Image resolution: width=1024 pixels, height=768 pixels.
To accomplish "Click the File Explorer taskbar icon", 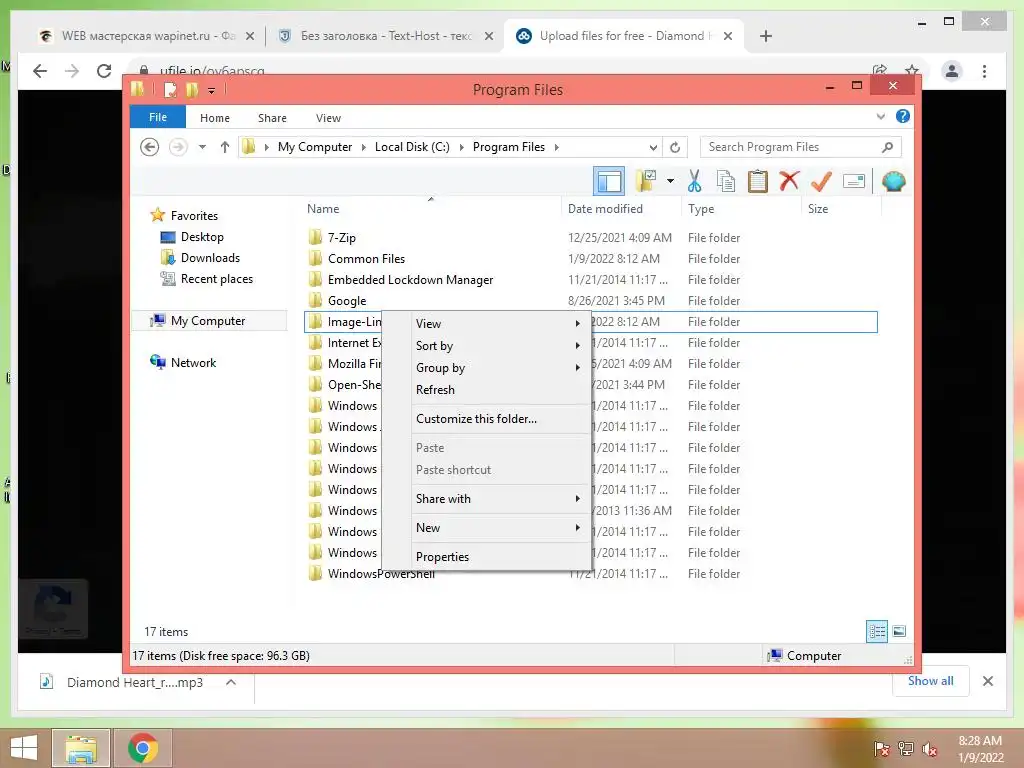I will (x=81, y=748).
